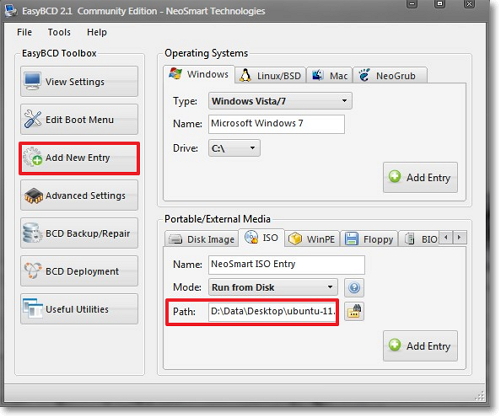Click the ISO Path input field
Viewport: 499px width, 416px height.
pos(273,312)
